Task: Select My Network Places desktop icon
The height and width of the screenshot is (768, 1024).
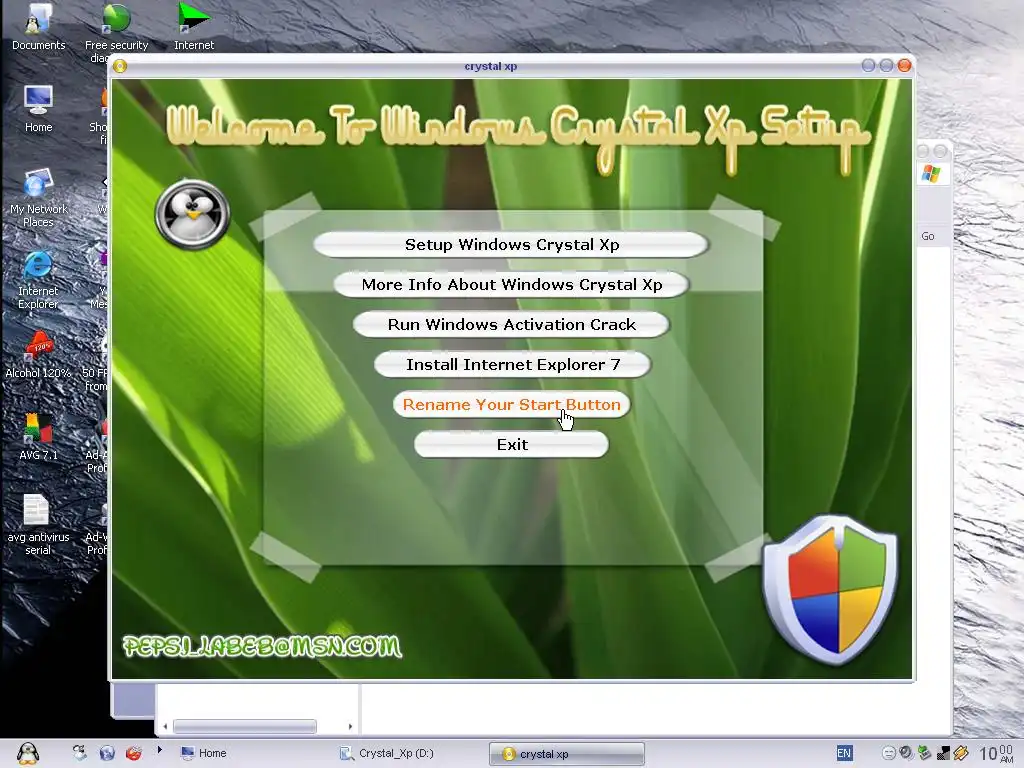Action: (x=39, y=197)
